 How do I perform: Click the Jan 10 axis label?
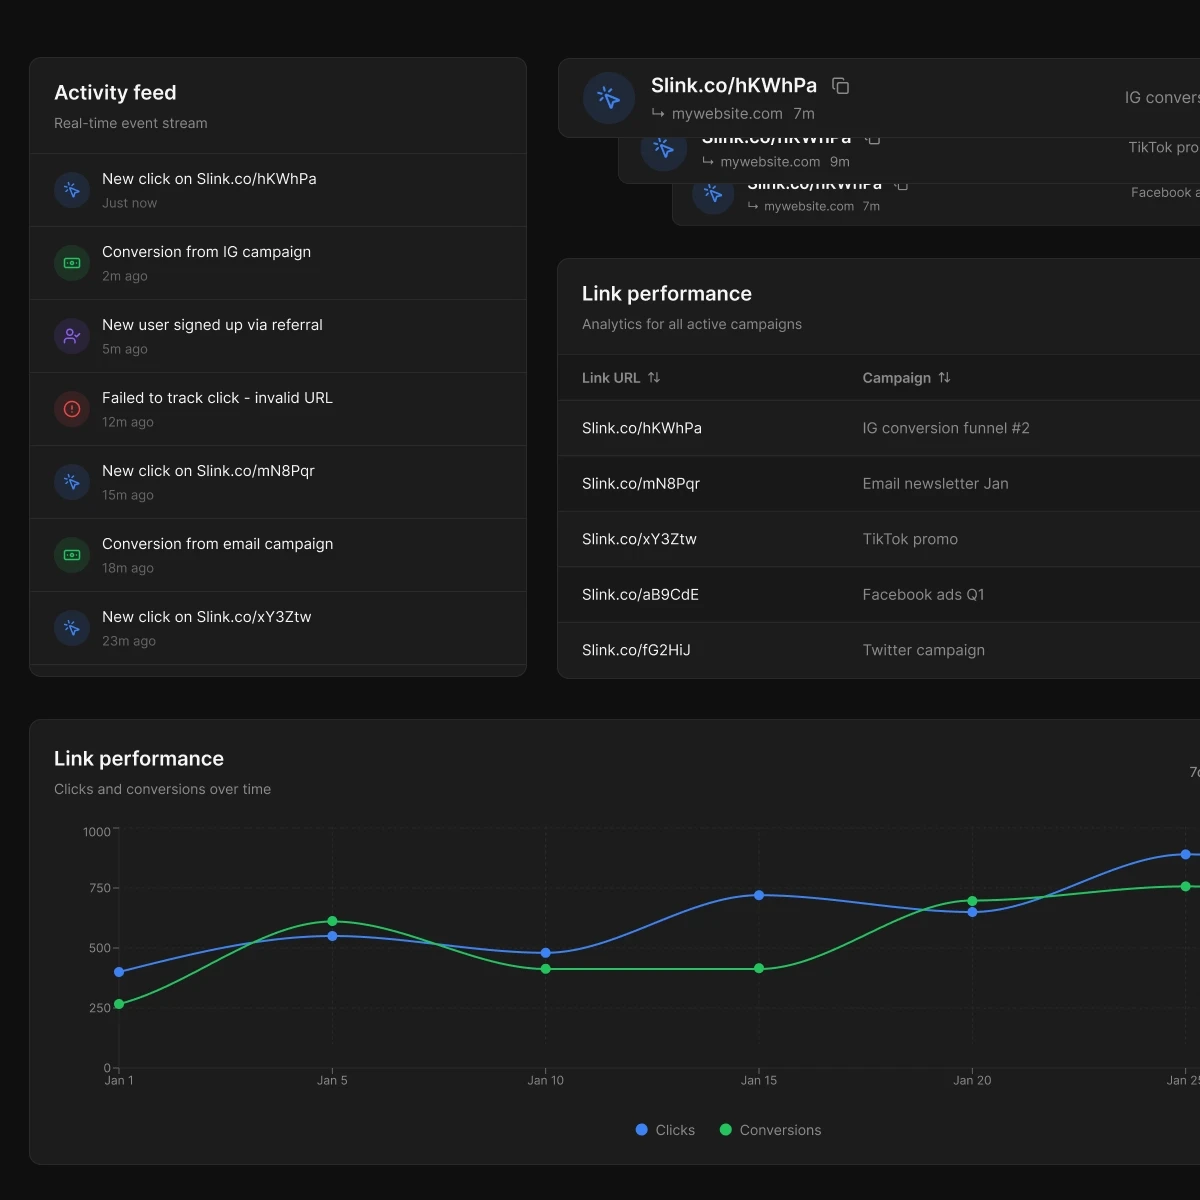tap(545, 1080)
